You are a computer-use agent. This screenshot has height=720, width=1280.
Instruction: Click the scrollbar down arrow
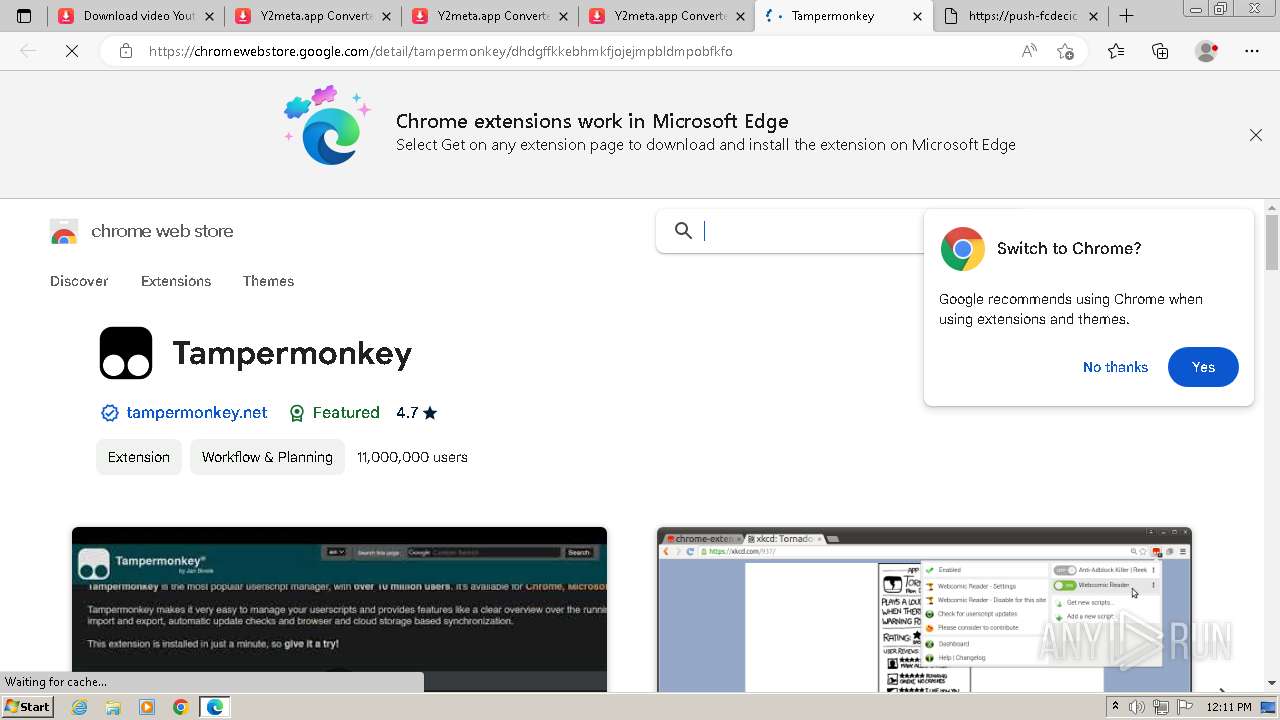[x=1272, y=684]
